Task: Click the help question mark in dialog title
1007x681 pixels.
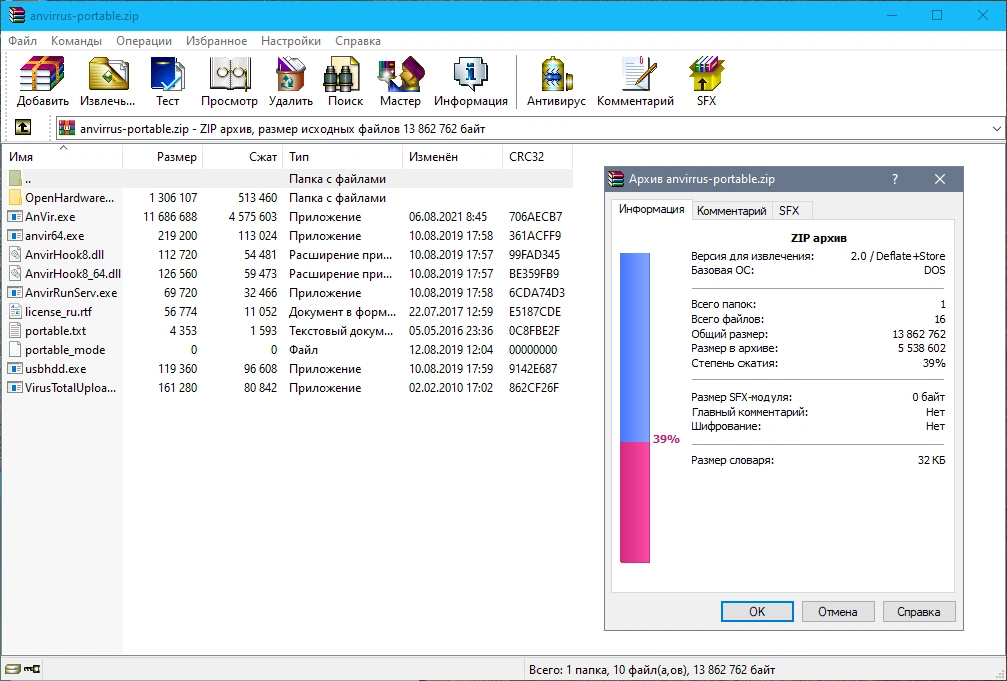Action: (x=895, y=179)
